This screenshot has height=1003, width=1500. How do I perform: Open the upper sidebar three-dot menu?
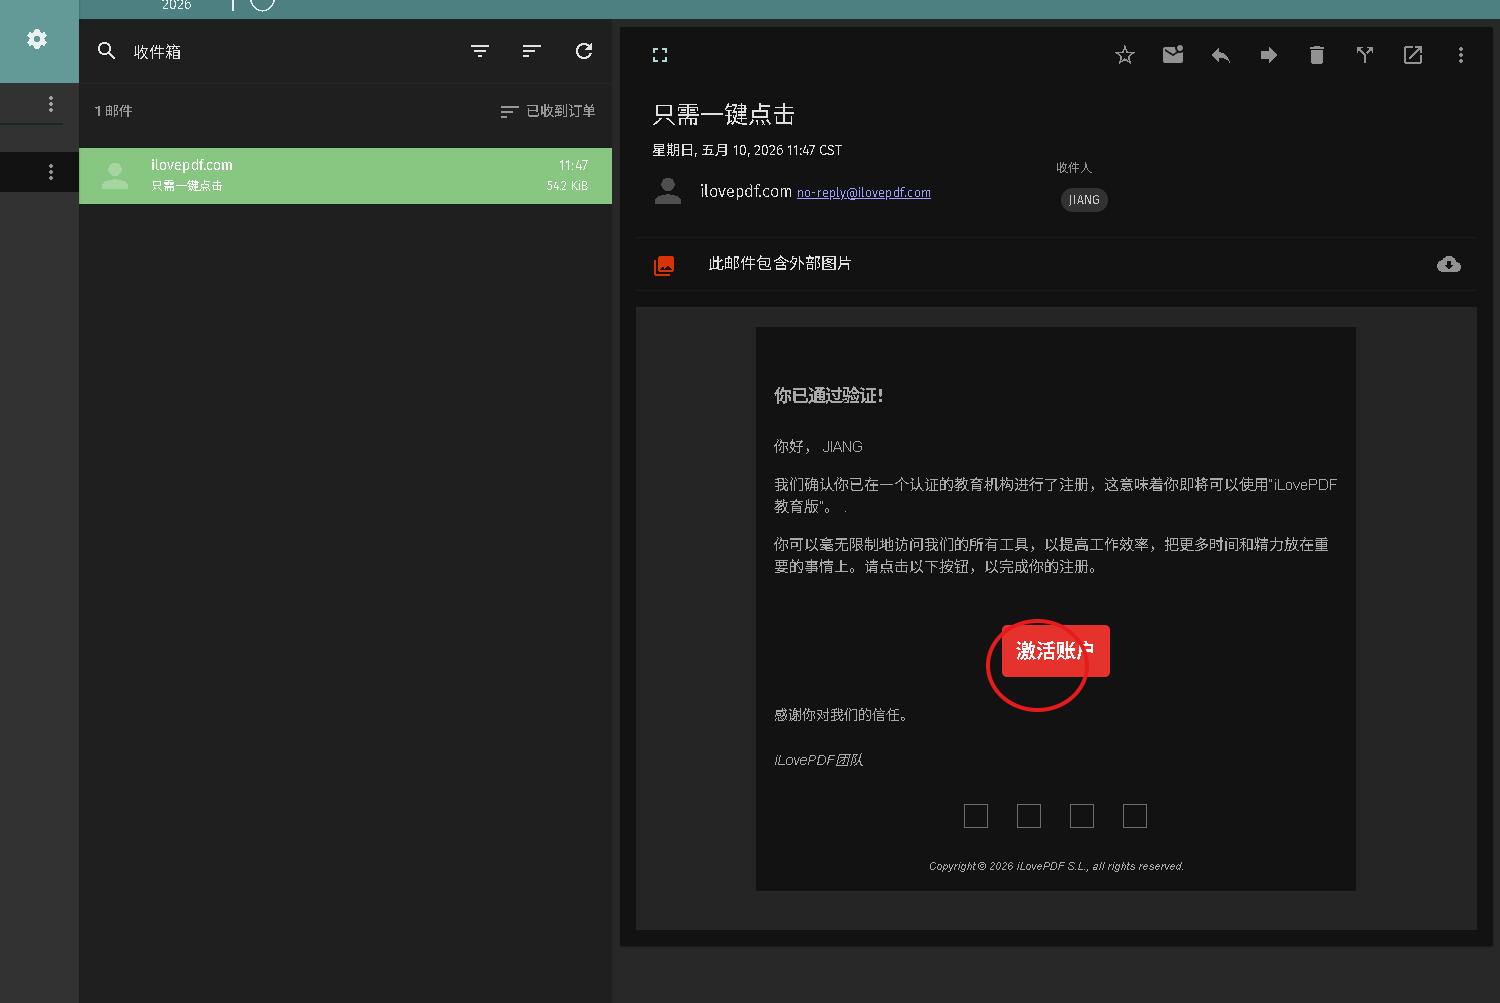51,104
